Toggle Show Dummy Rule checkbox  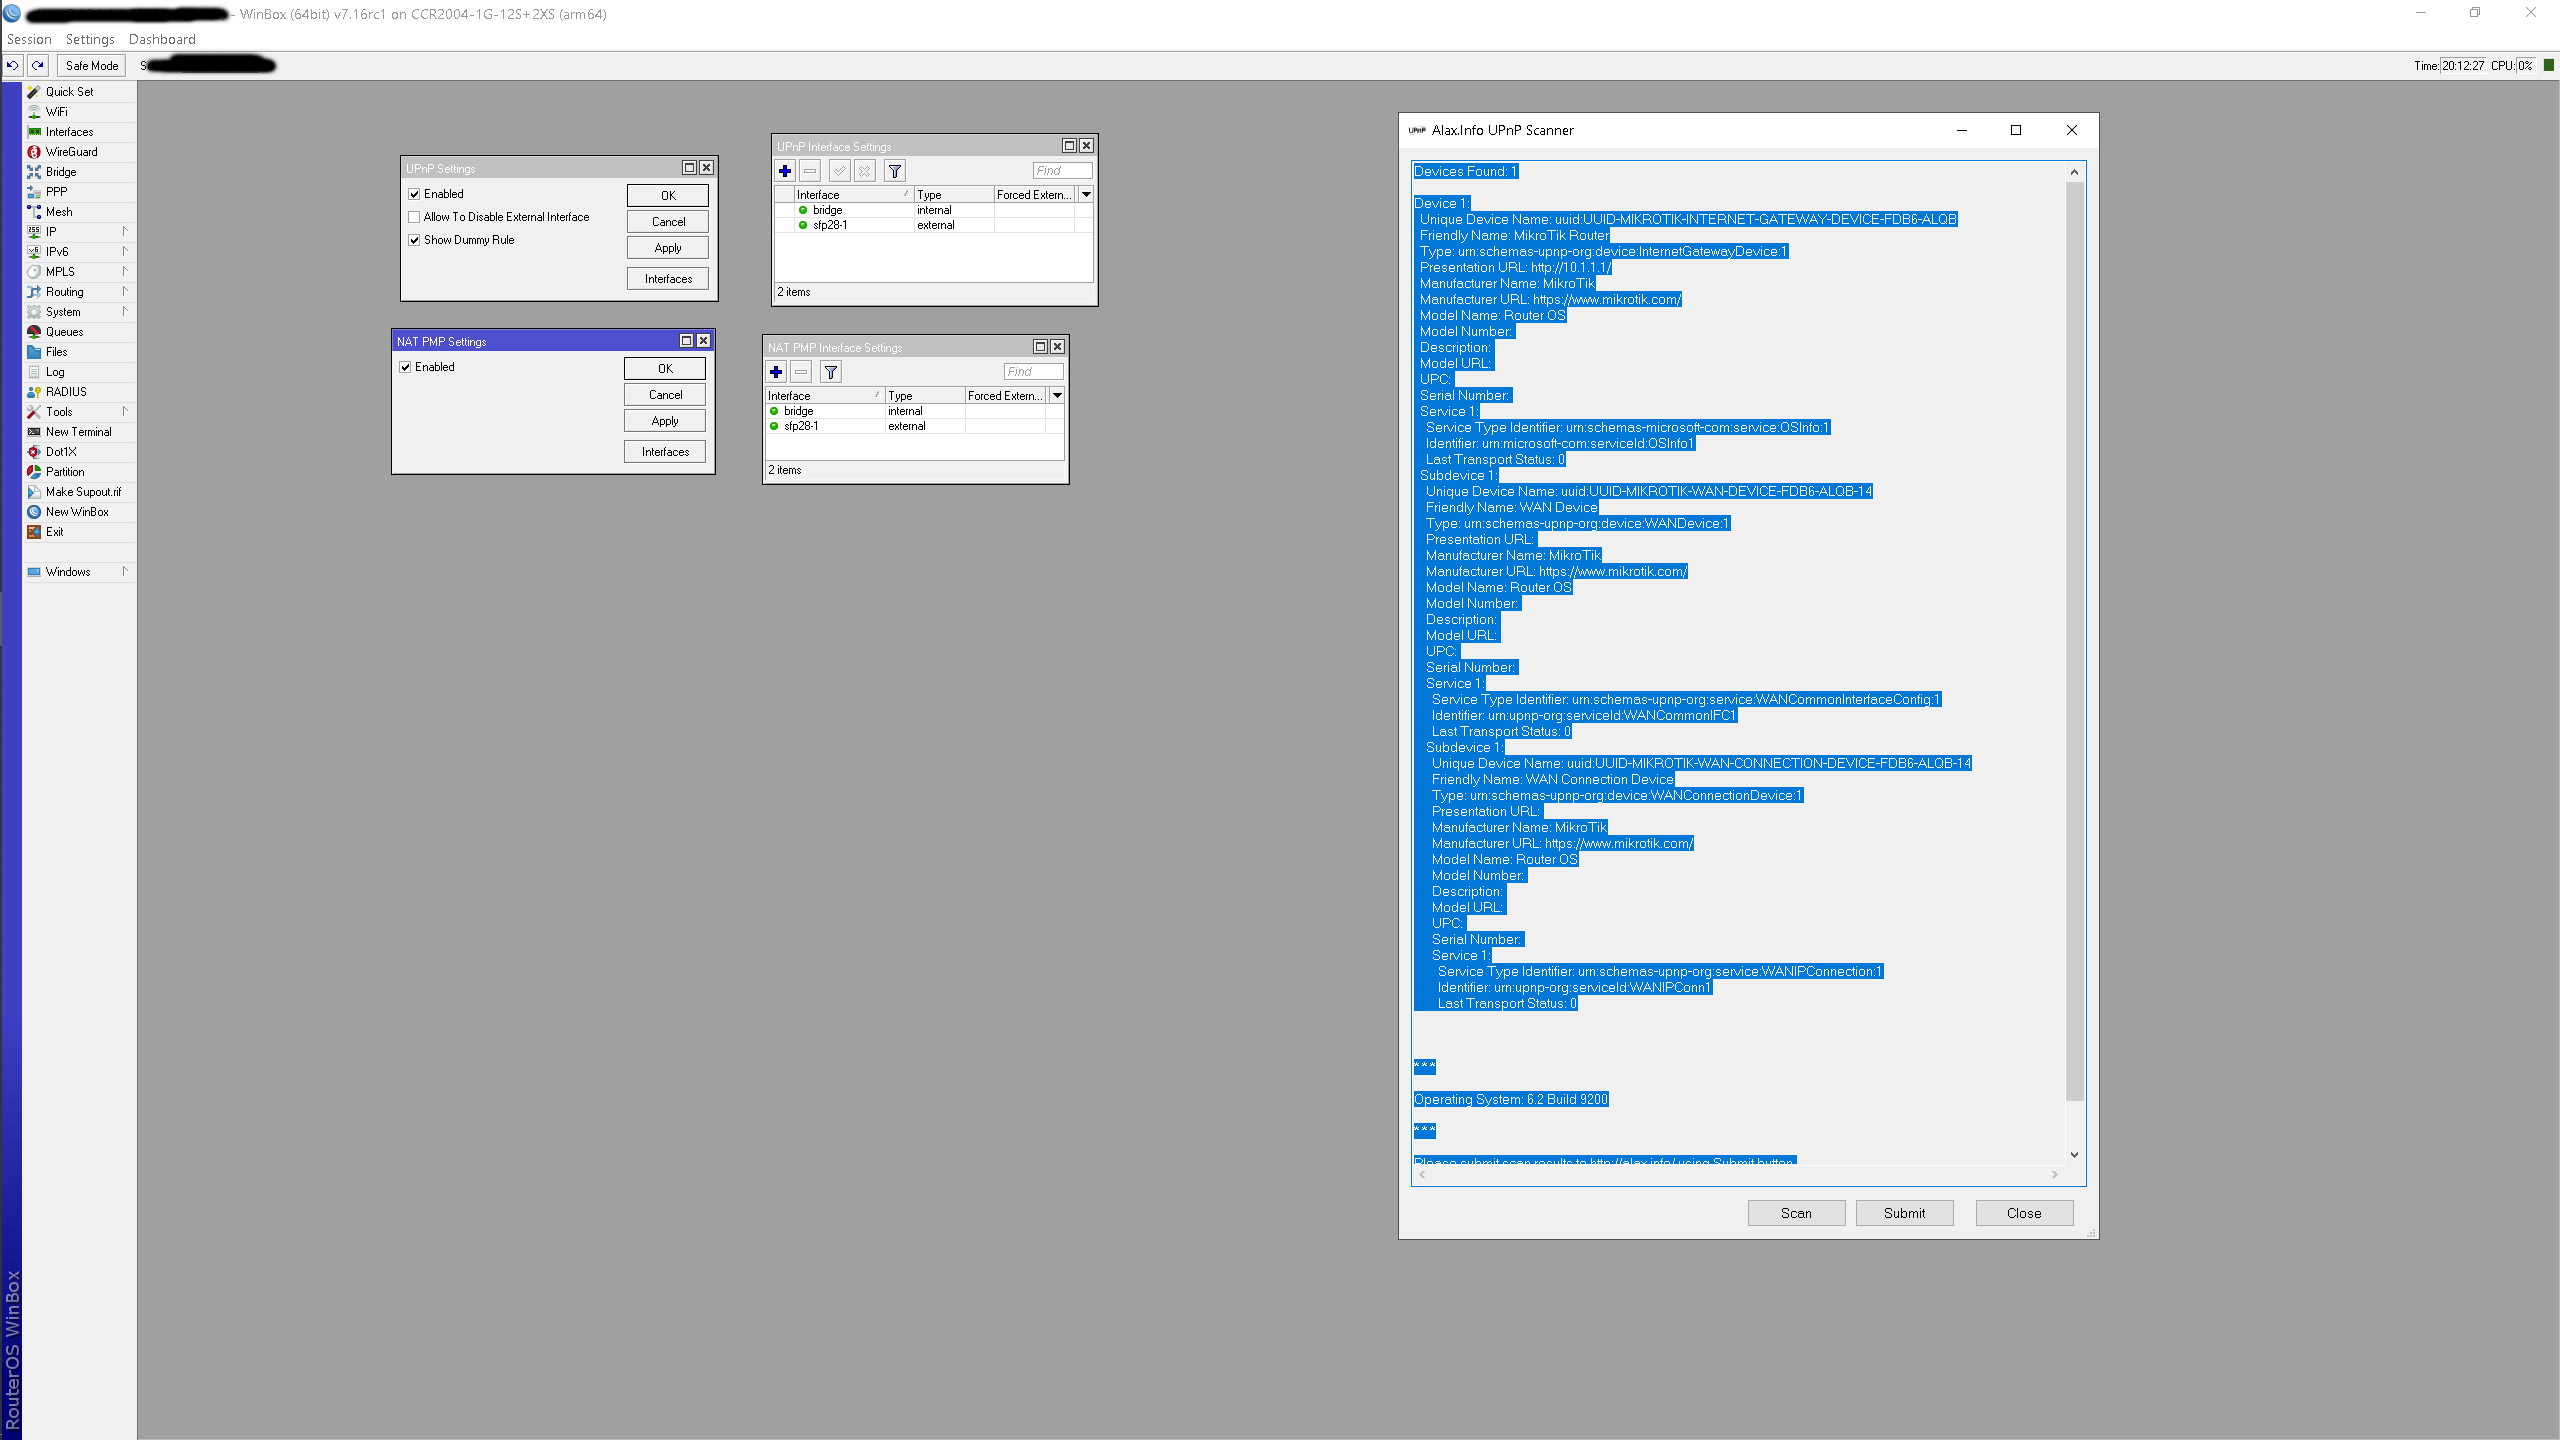coord(414,240)
